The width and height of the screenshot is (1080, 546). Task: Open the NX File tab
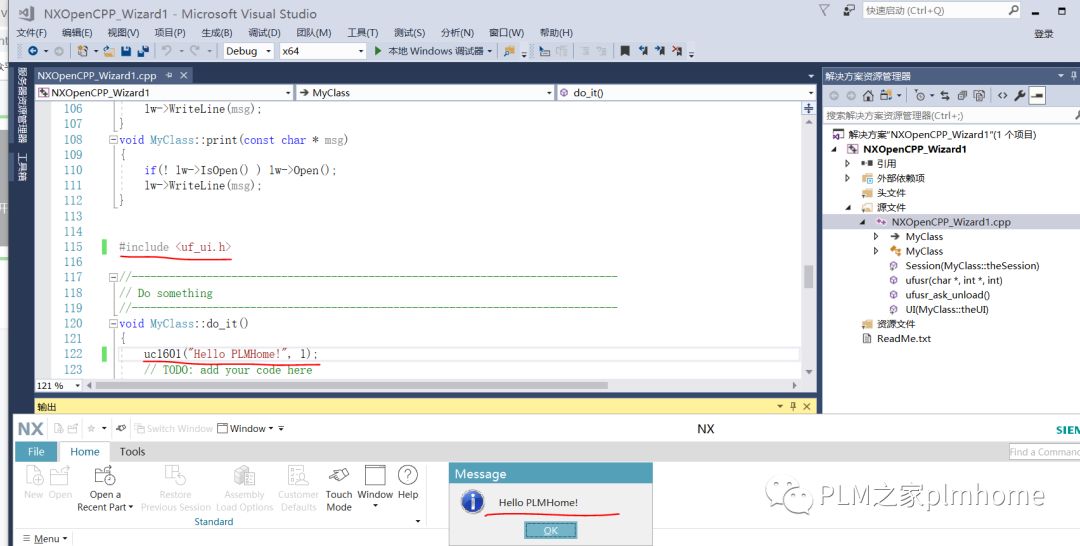(37, 452)
